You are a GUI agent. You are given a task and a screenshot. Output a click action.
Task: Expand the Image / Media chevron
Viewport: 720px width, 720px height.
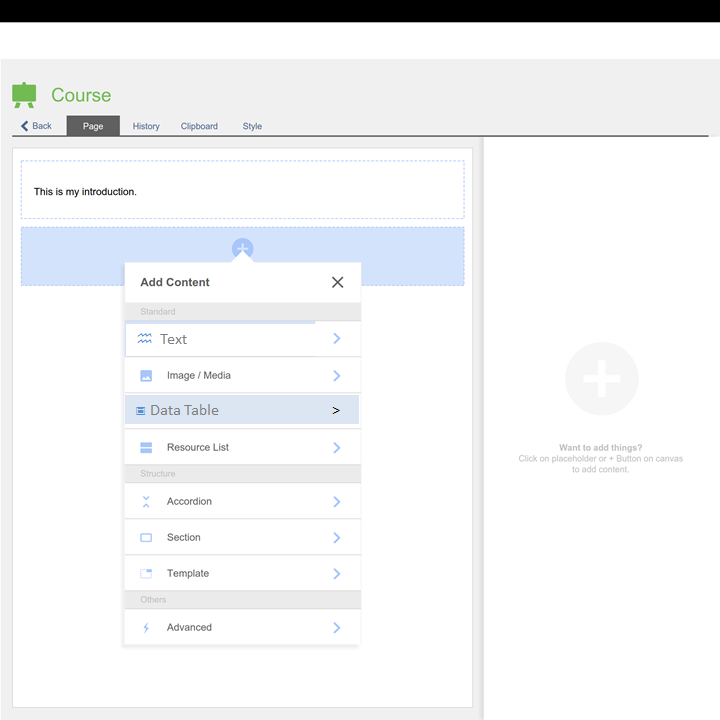337,376
